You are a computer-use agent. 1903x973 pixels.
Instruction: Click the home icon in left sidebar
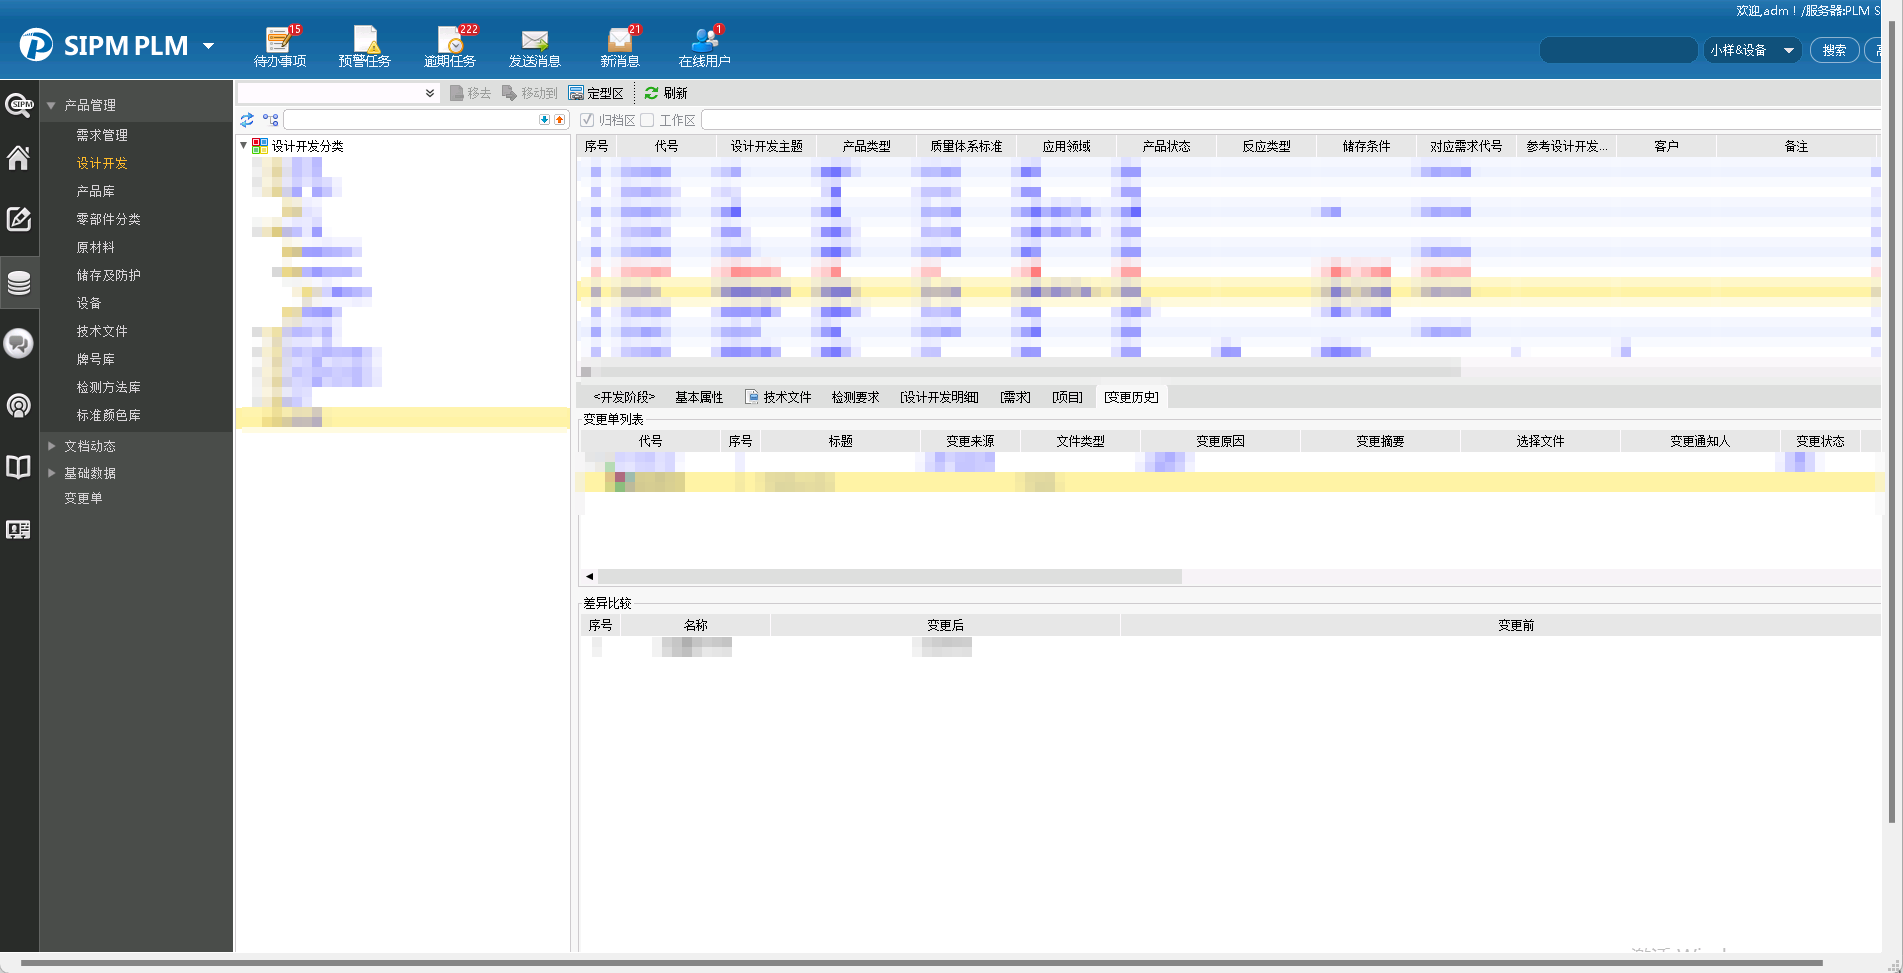coord(19,158)
